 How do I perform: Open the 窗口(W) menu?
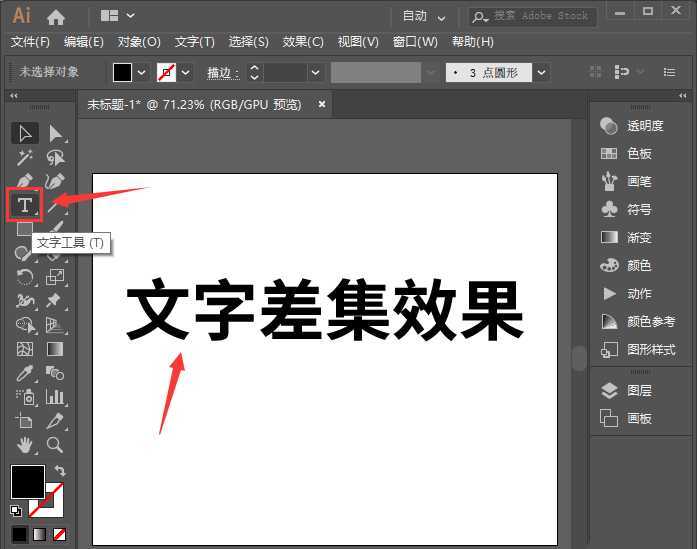pyautogui.click(x=415, y=42)
